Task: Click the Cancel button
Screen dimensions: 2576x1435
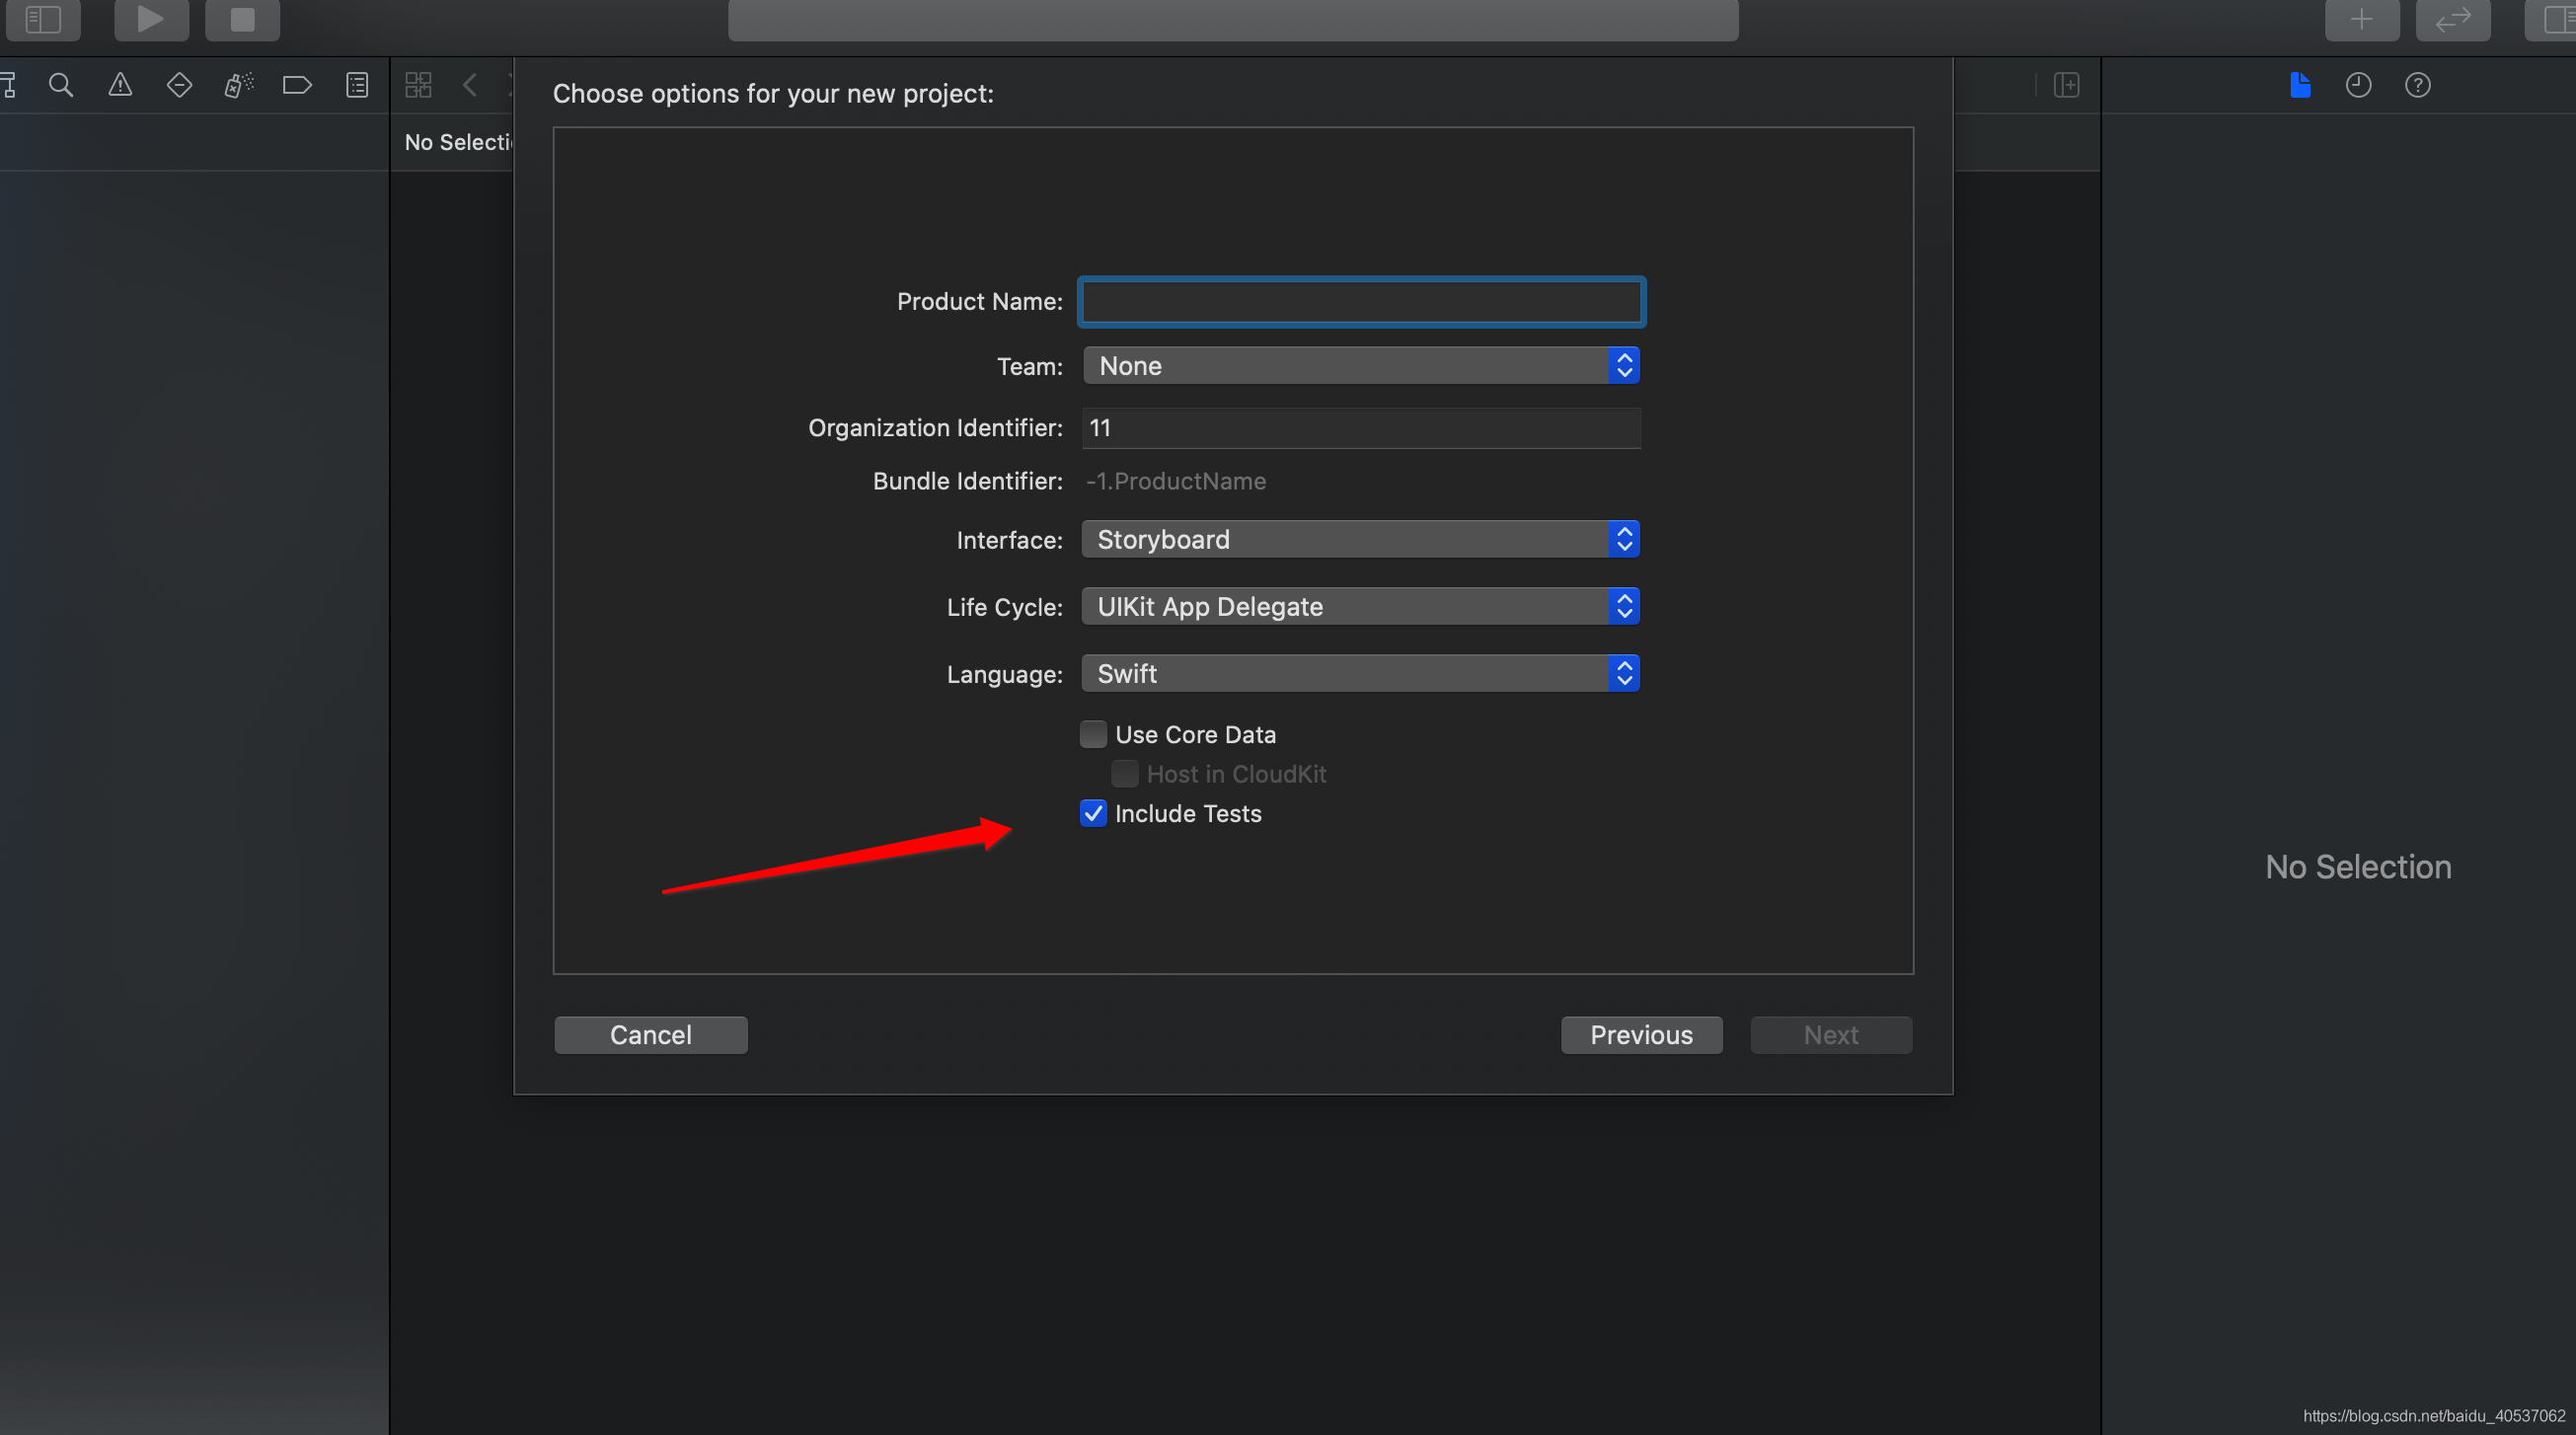Action: coord(650,1034)
